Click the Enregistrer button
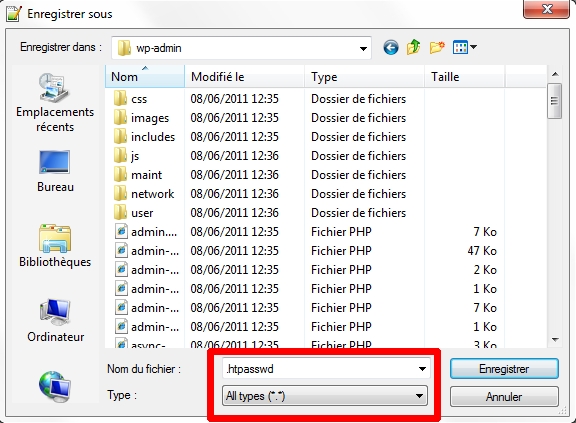Viewport: 576px width, 423px height. point(504,369)
